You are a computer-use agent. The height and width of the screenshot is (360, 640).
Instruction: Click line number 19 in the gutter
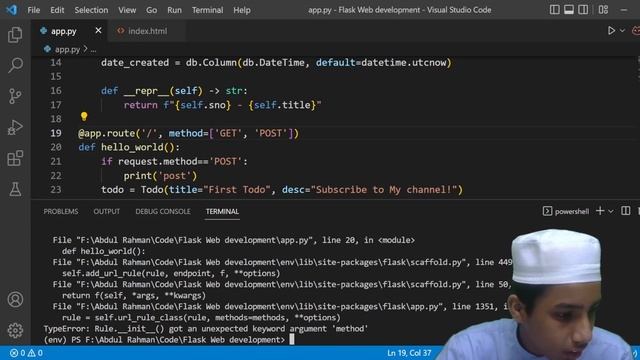click(x=56, y=133)
